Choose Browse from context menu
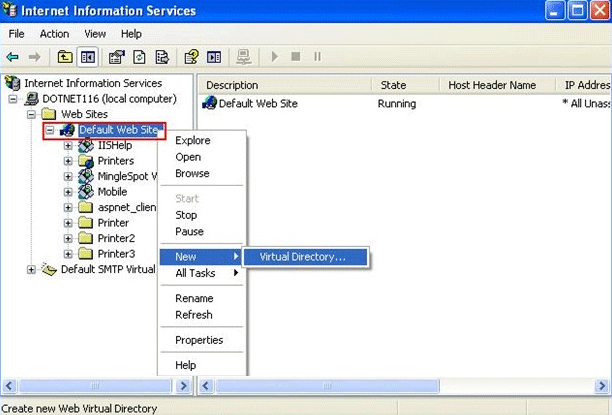Viewport: 612px width, 415px height. 201,173
